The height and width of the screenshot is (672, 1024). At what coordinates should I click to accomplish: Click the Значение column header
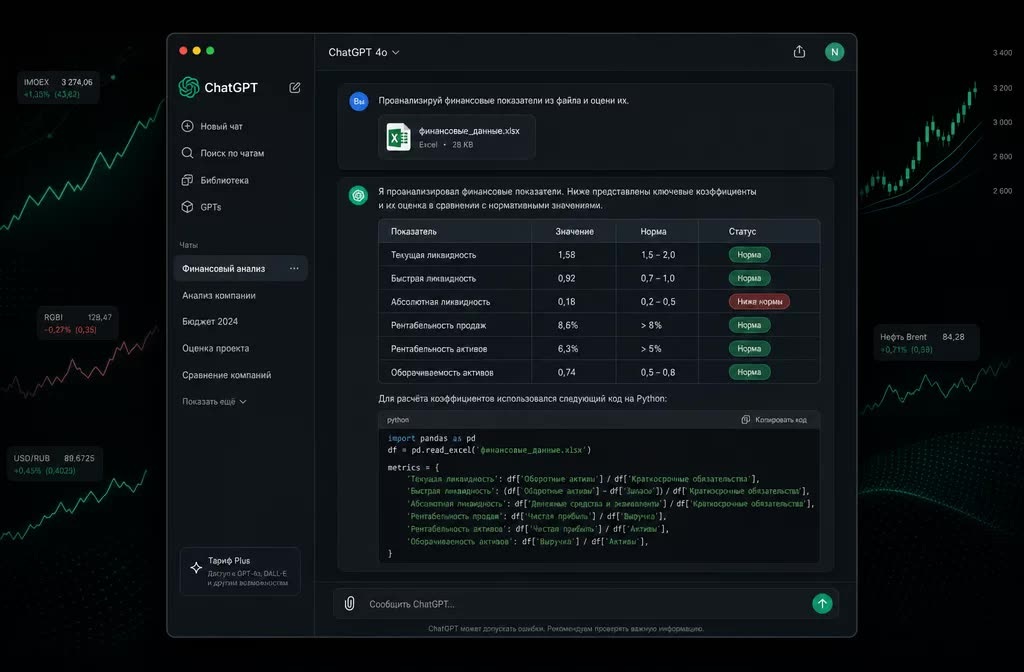point(575,231)
